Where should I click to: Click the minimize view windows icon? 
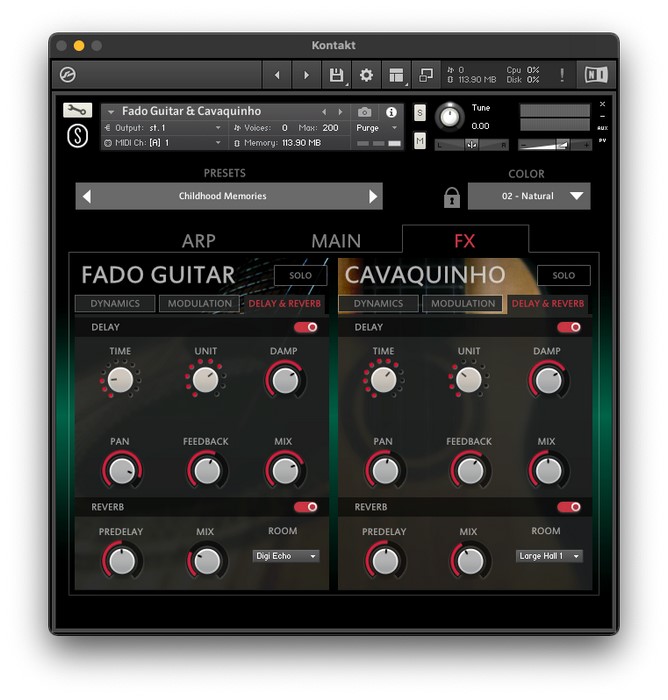pyautogui.click(x=426, y=75)
